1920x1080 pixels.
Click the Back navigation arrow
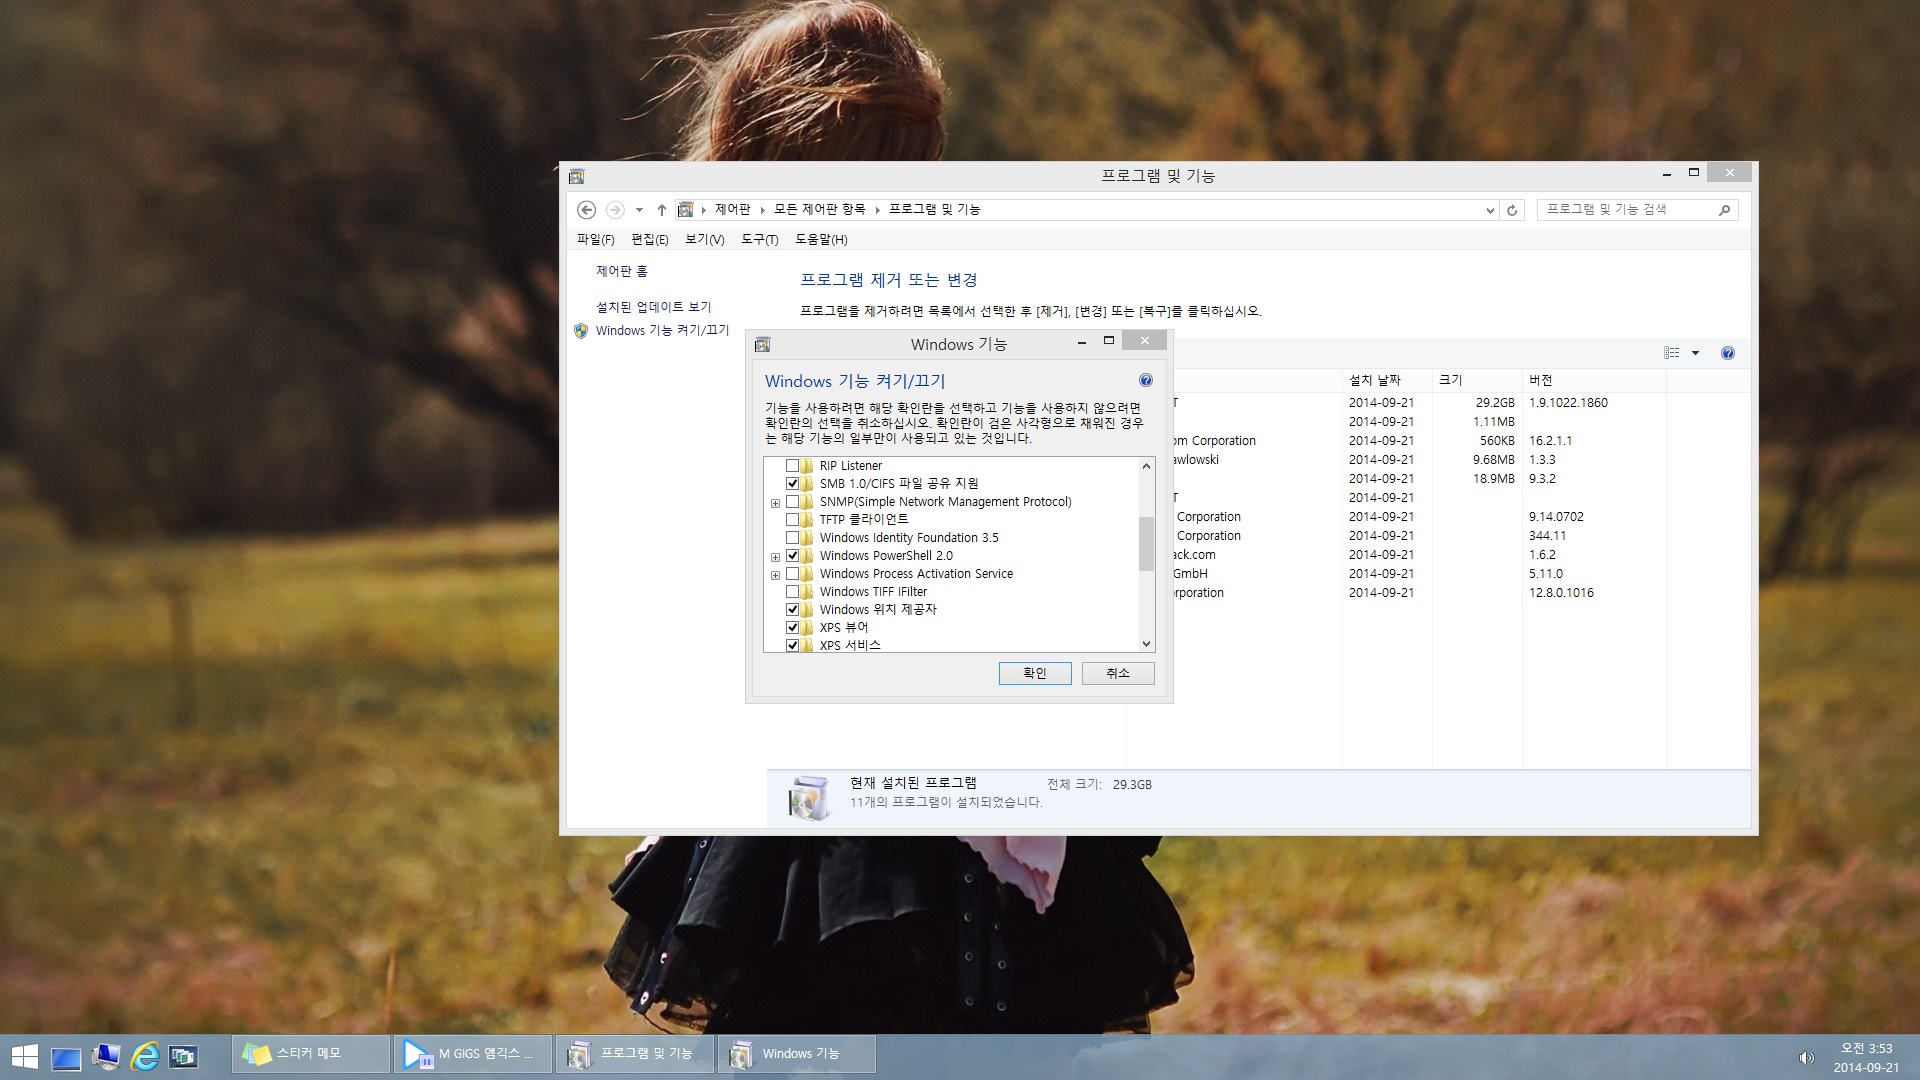coord(587,210)
